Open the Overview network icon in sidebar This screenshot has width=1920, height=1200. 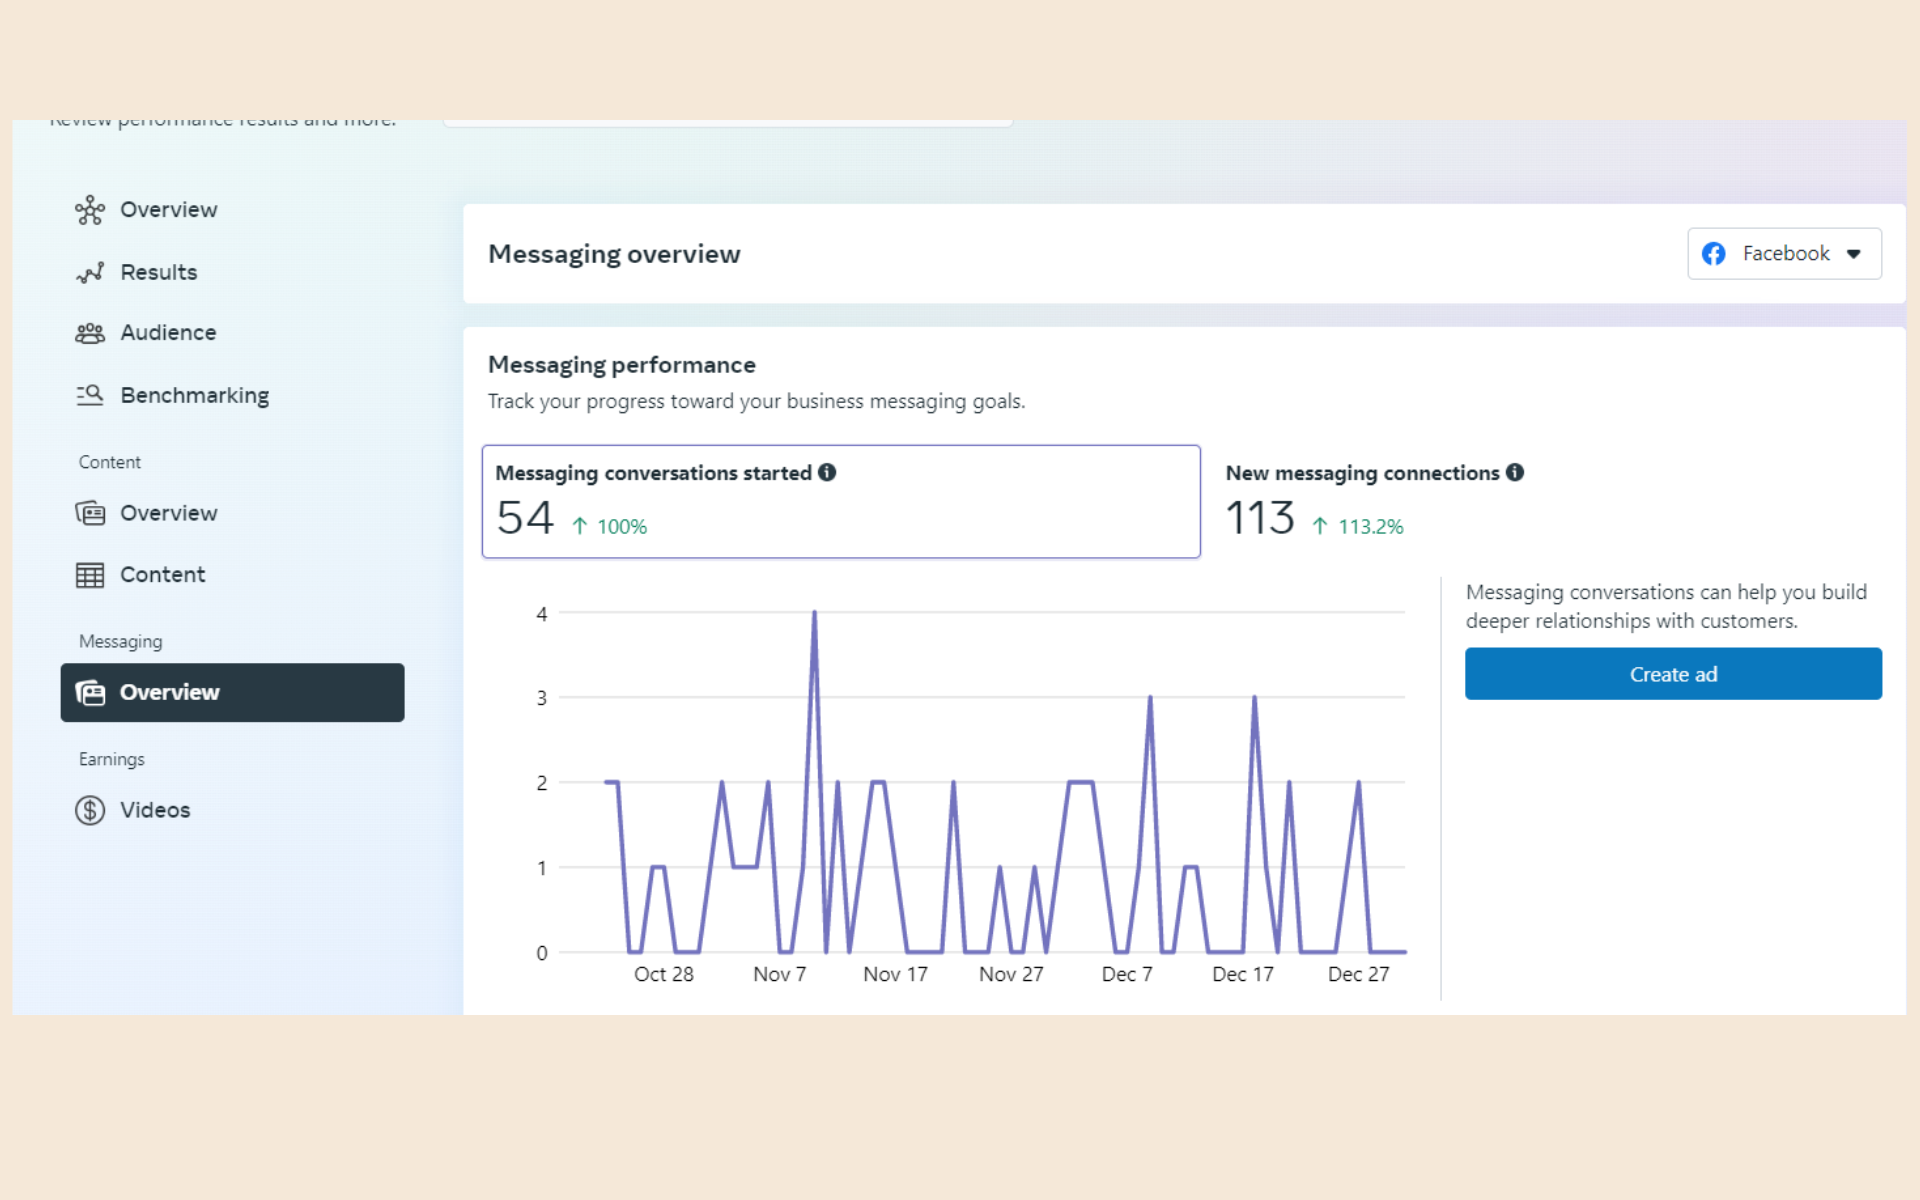tap(90, 210)
